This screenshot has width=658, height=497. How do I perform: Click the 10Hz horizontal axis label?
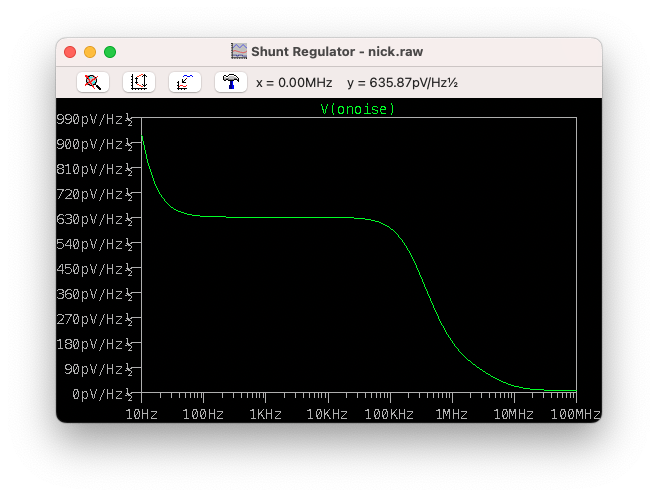point(142,415)
